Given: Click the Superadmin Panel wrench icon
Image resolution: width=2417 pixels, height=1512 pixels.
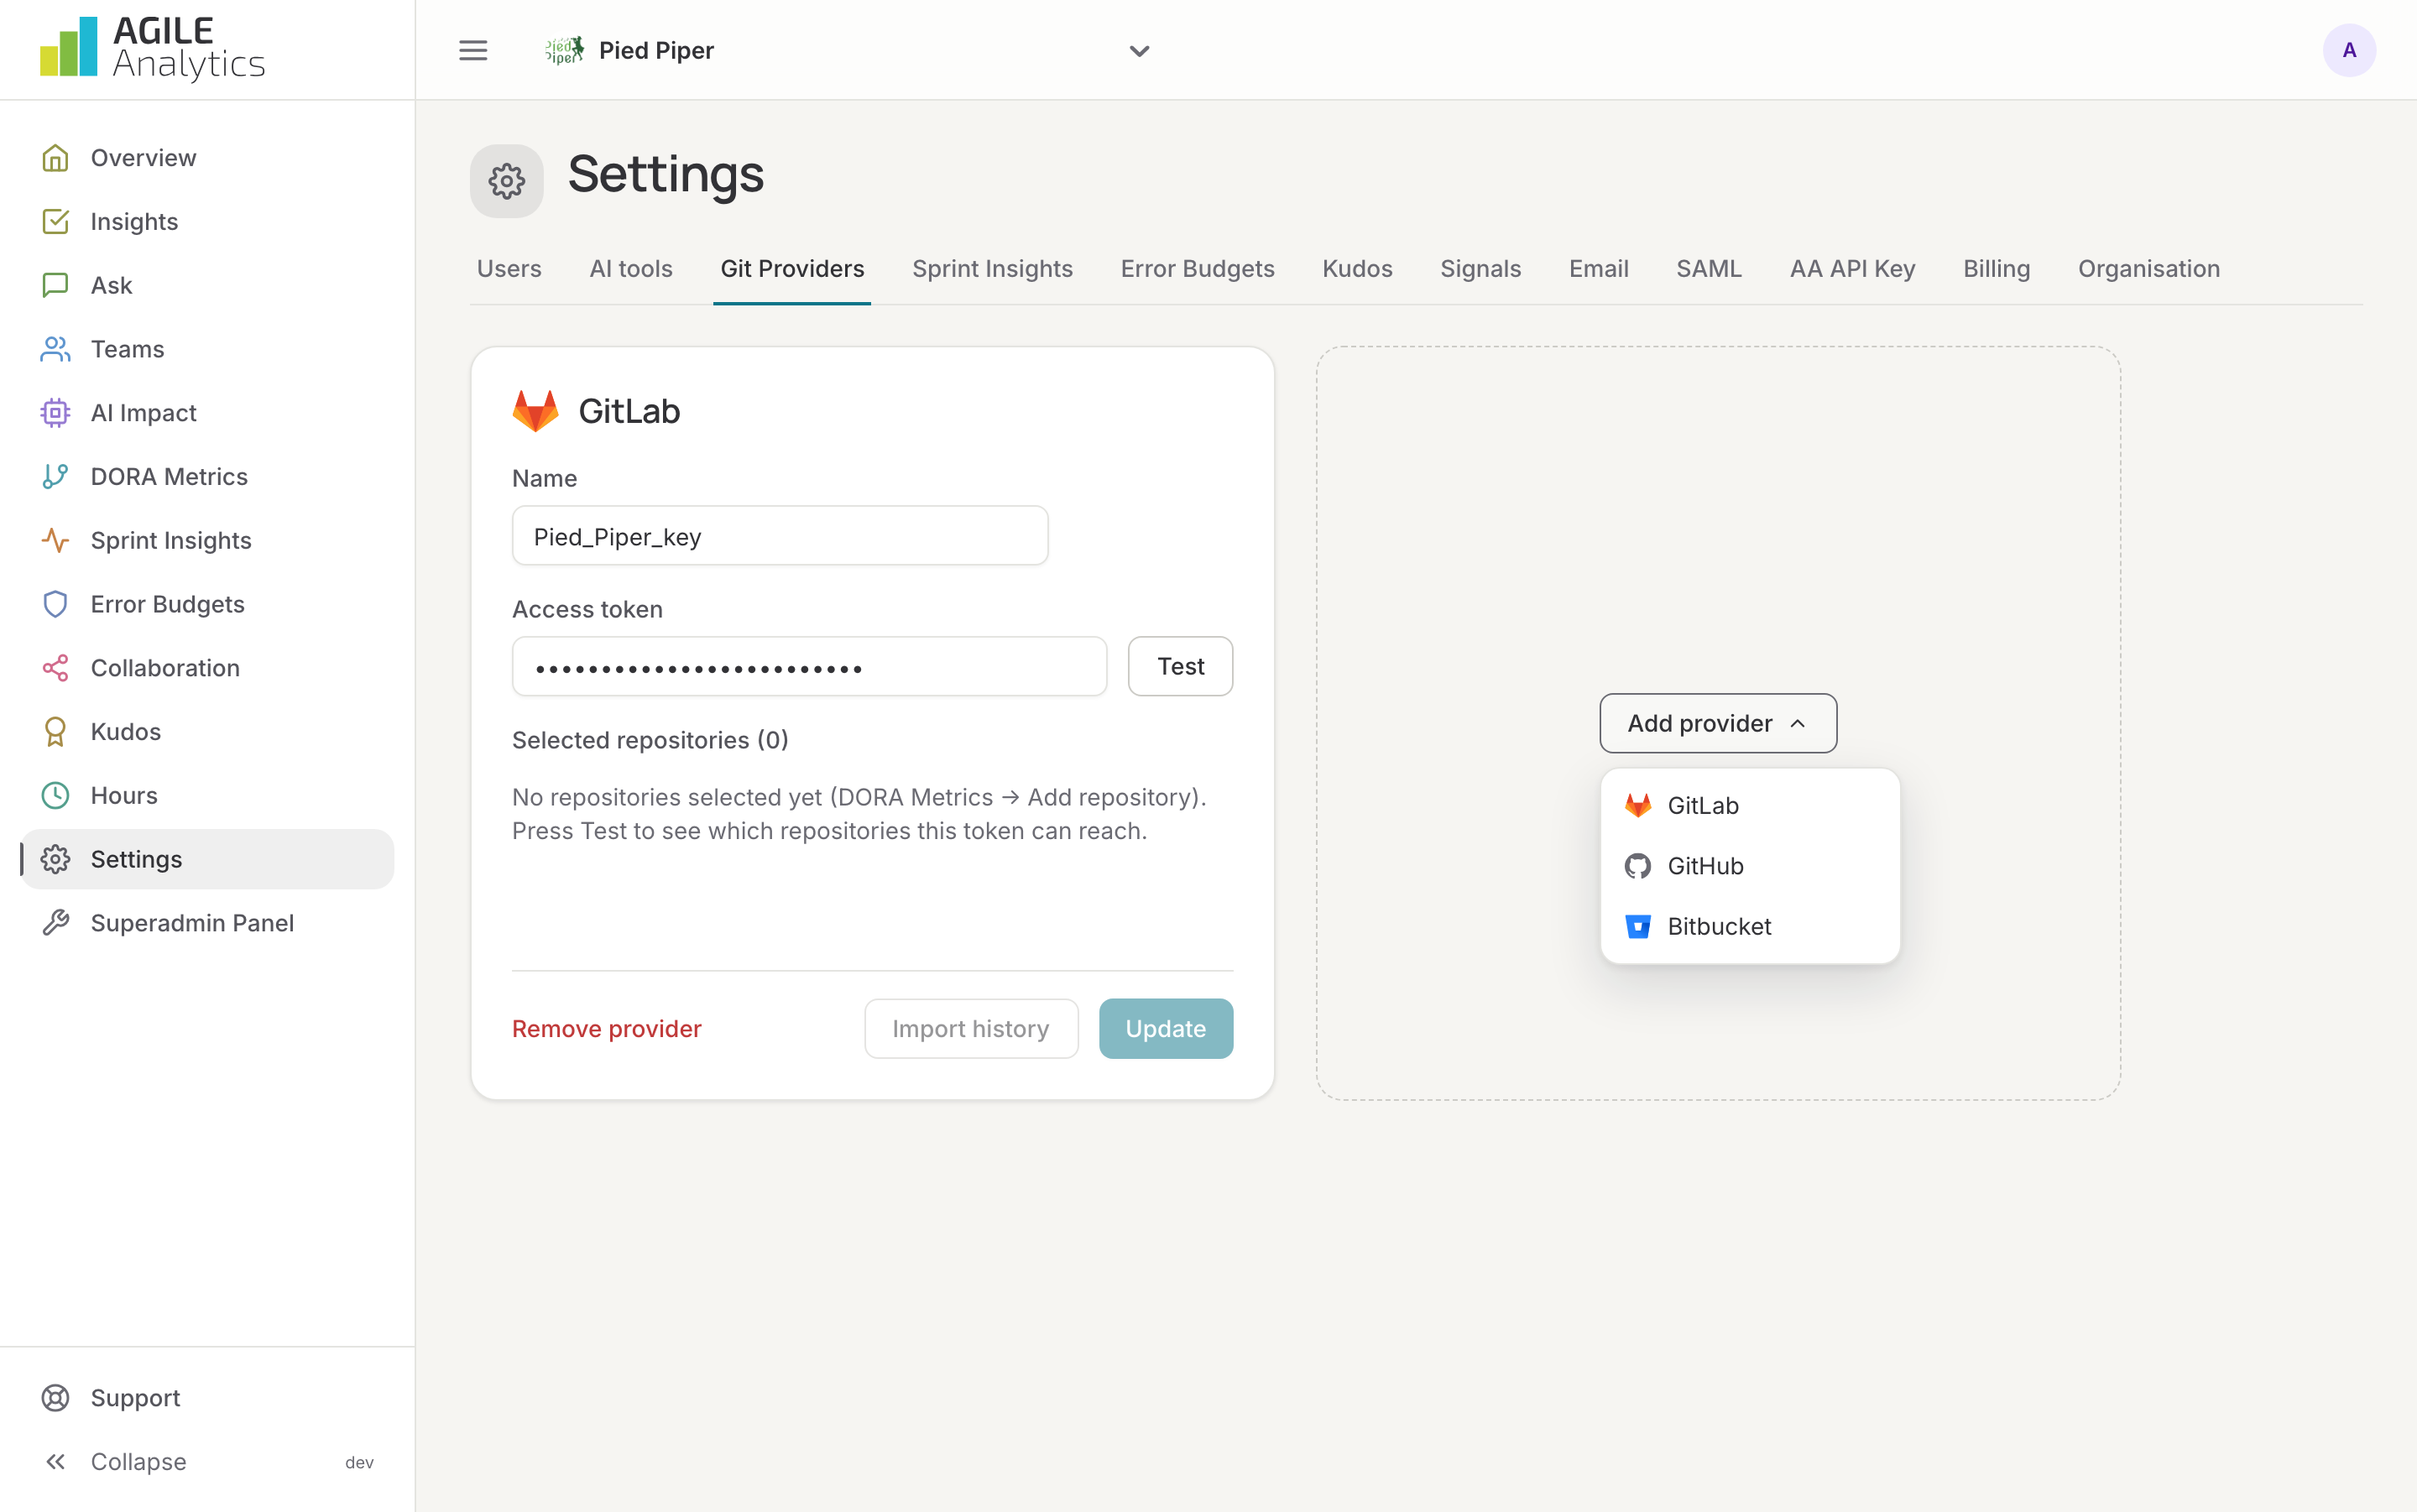Looking at the screenshot, I should pyautogui.click(x=55, y=923).
